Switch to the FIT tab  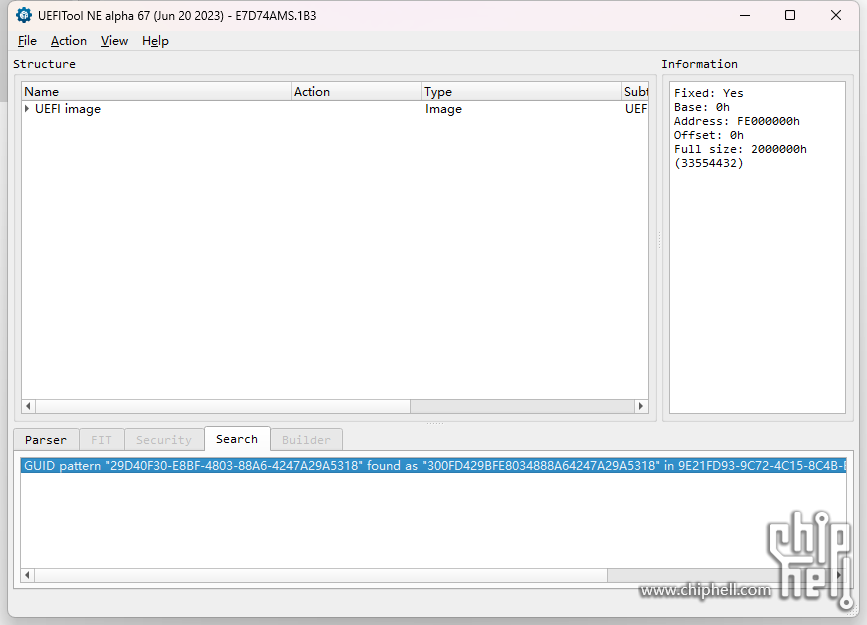[x=101, y=440]
